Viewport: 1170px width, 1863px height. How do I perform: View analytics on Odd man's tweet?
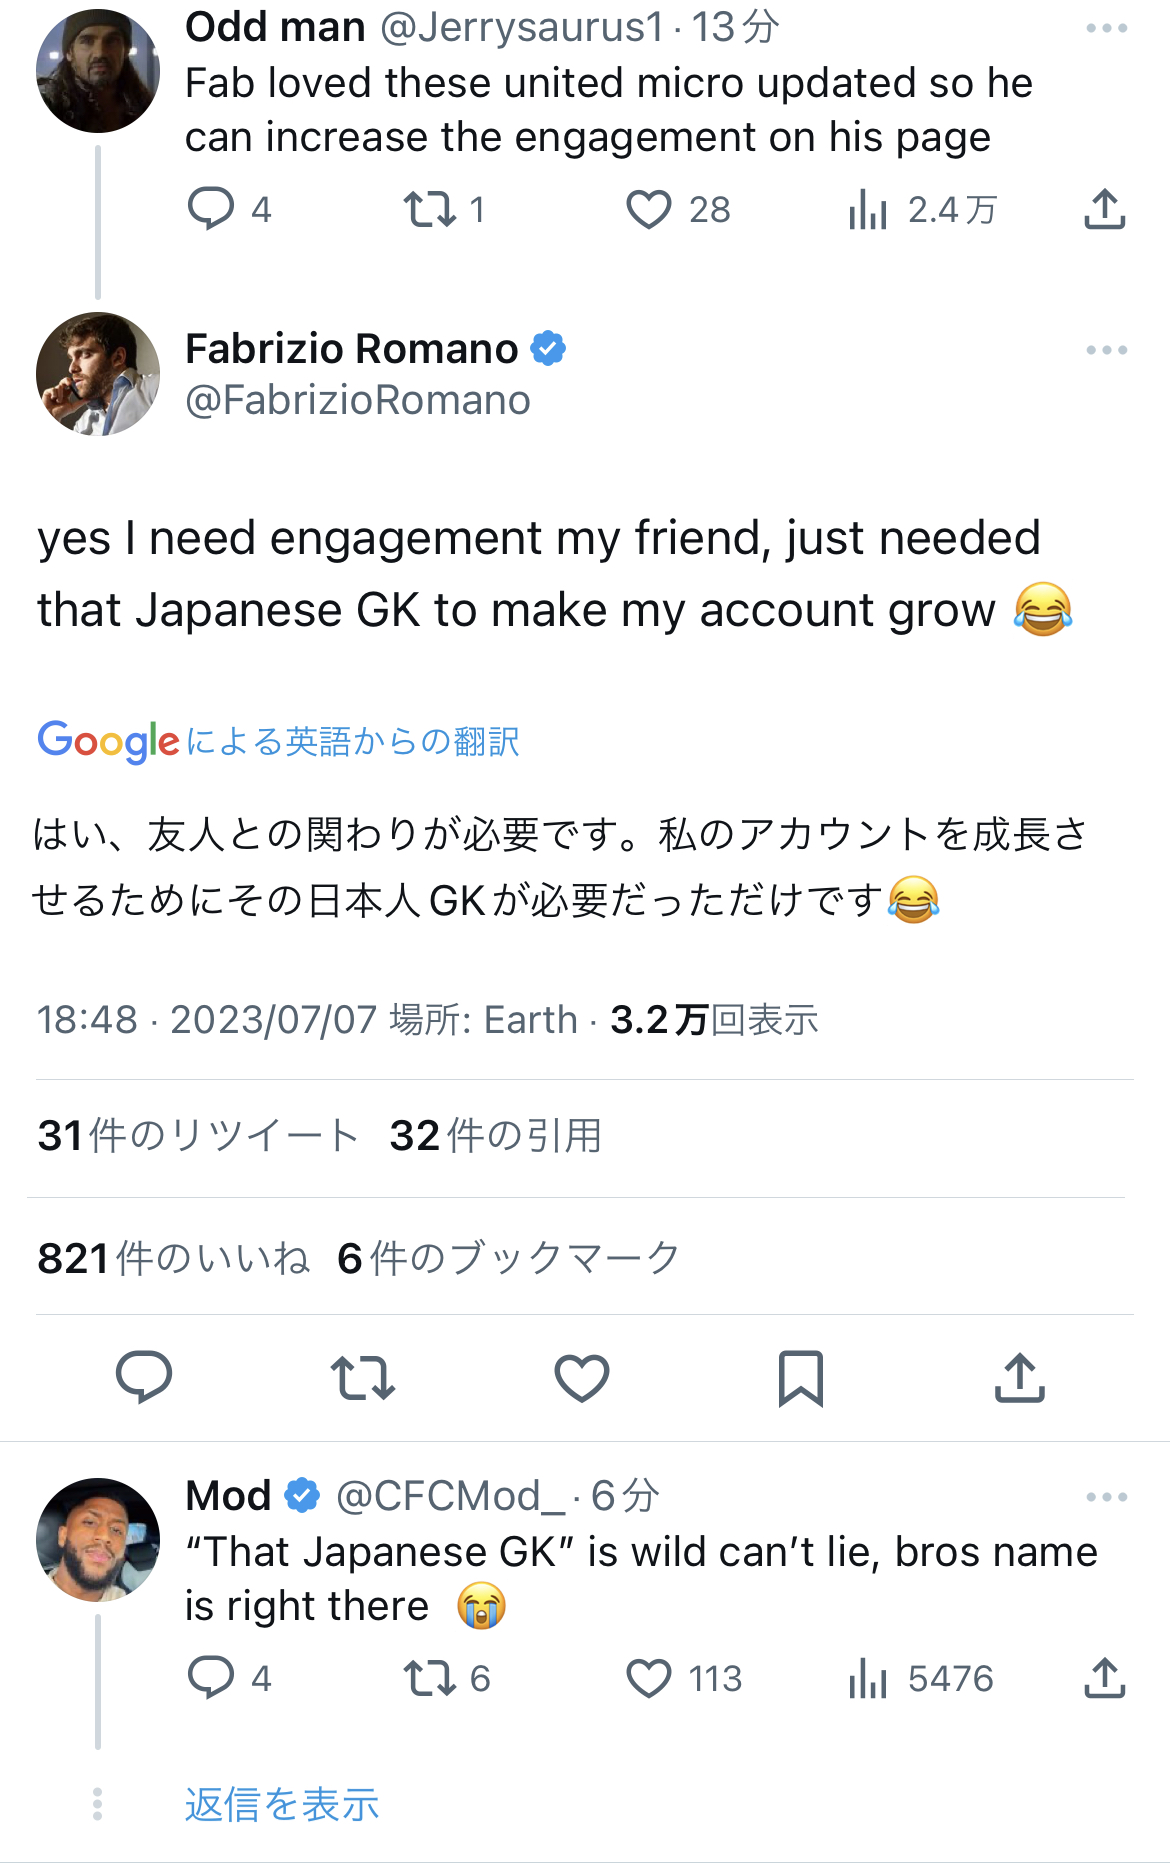pos(868,210)
